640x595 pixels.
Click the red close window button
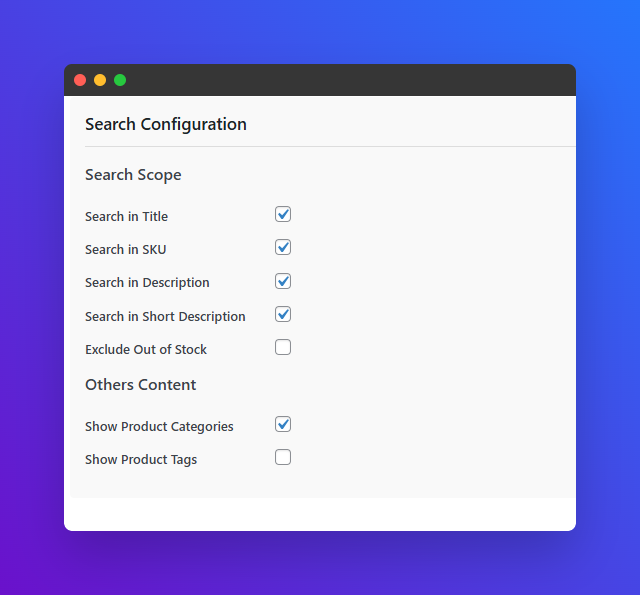[x=80, y=80]
